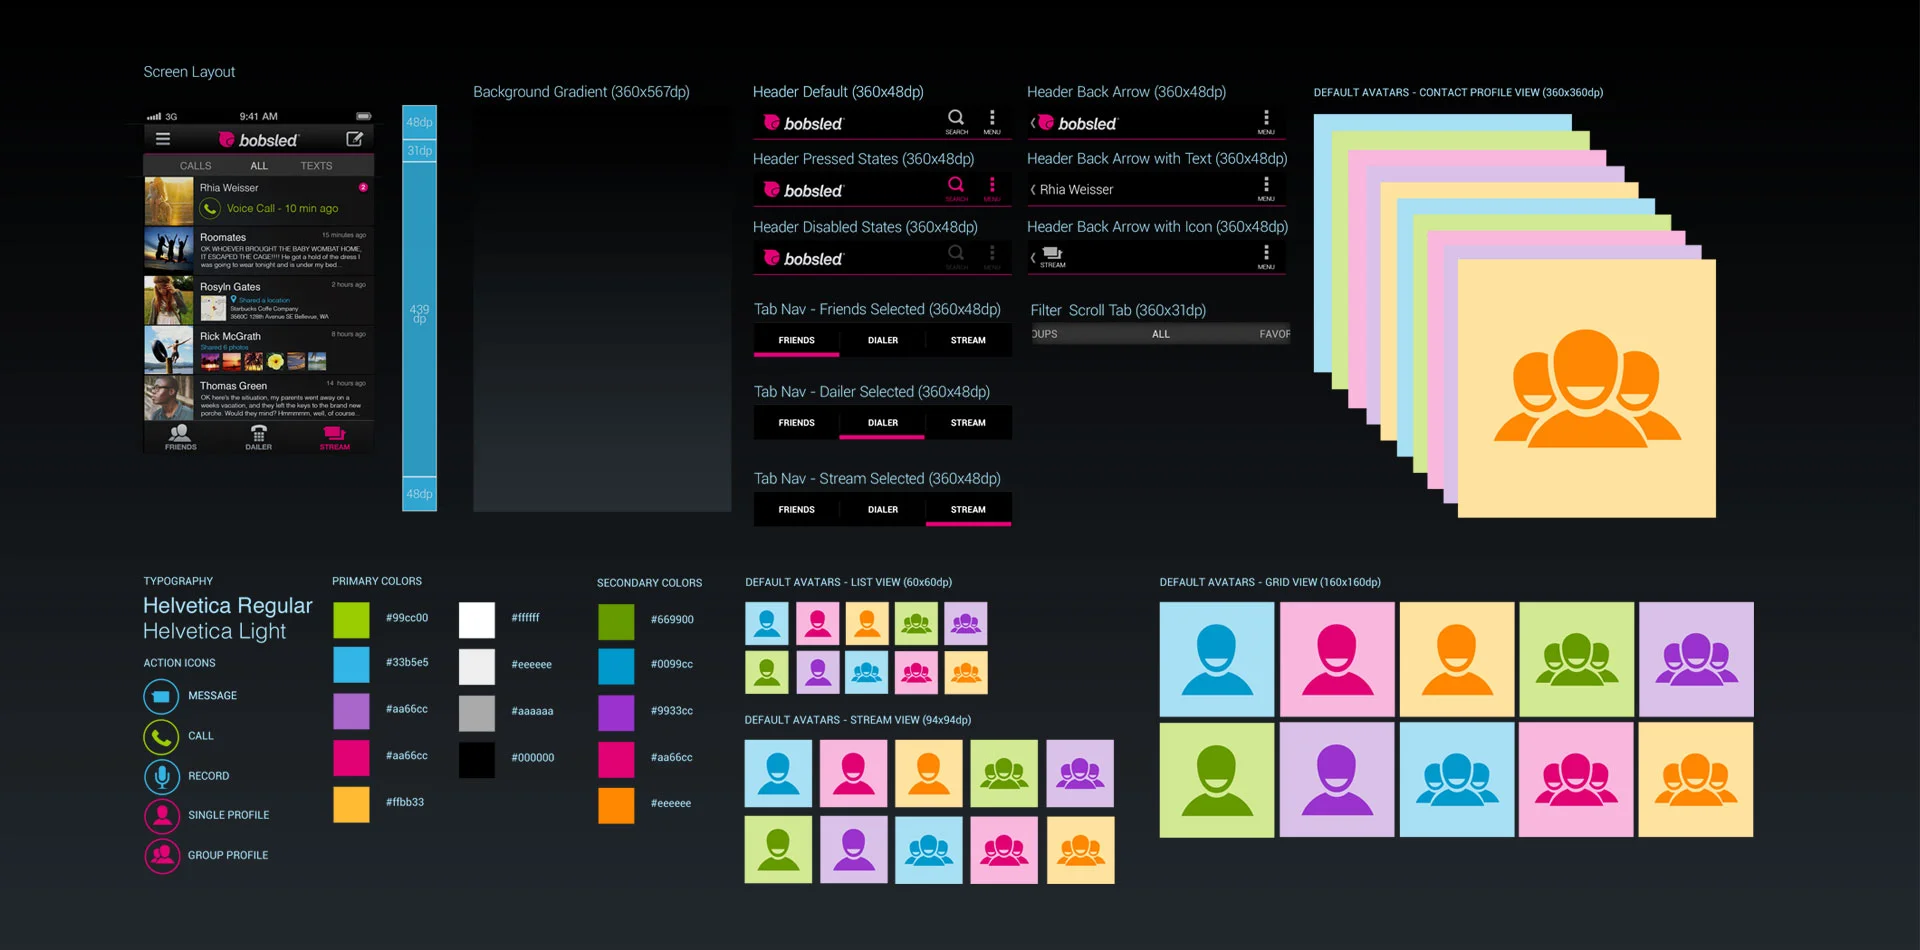The height and width of the screenshot is (950, 1920).
Task: Open menu dots in Header Back Arrow with Text
Action: [1266, 185]
